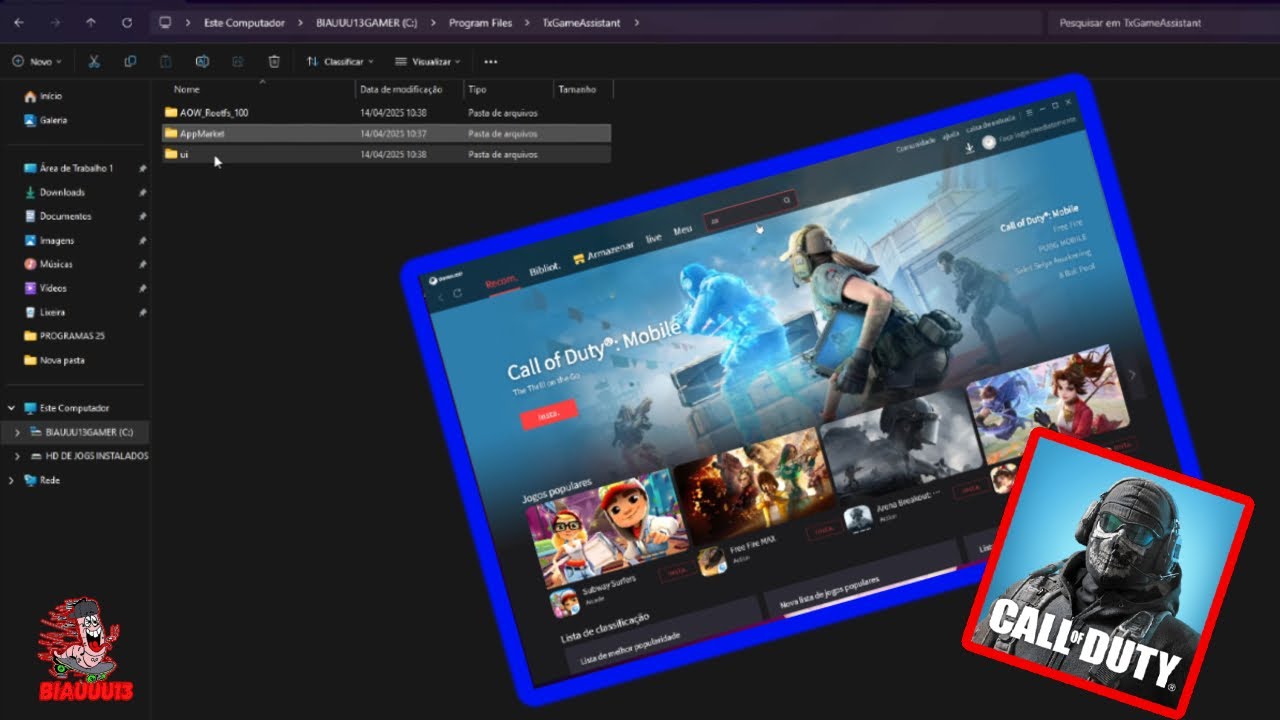Click the Cut scissors icon
Viewport: 1280px width, 720px height.
94,61
